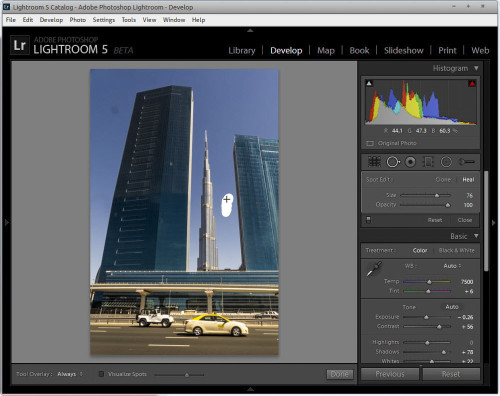
Task: Collapse the Basic panel
Action: (x=476, y=236)
